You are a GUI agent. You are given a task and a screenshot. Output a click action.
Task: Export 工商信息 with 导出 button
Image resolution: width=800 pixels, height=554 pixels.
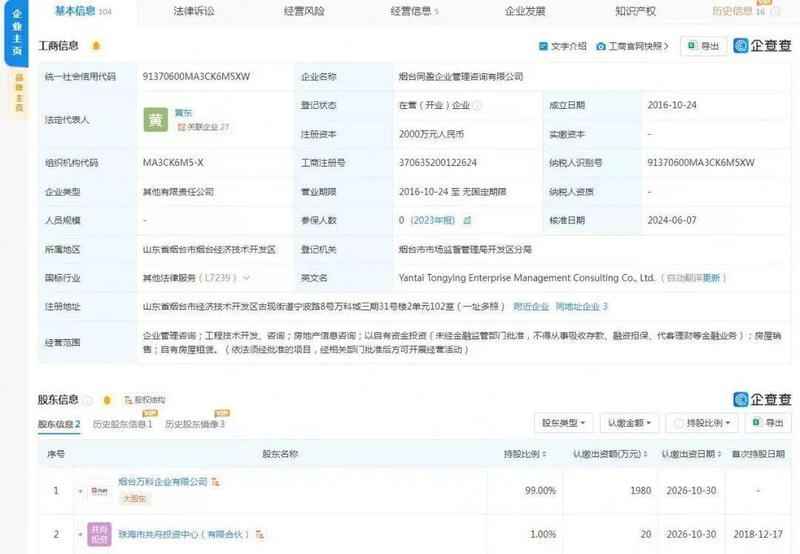point(704,46)
